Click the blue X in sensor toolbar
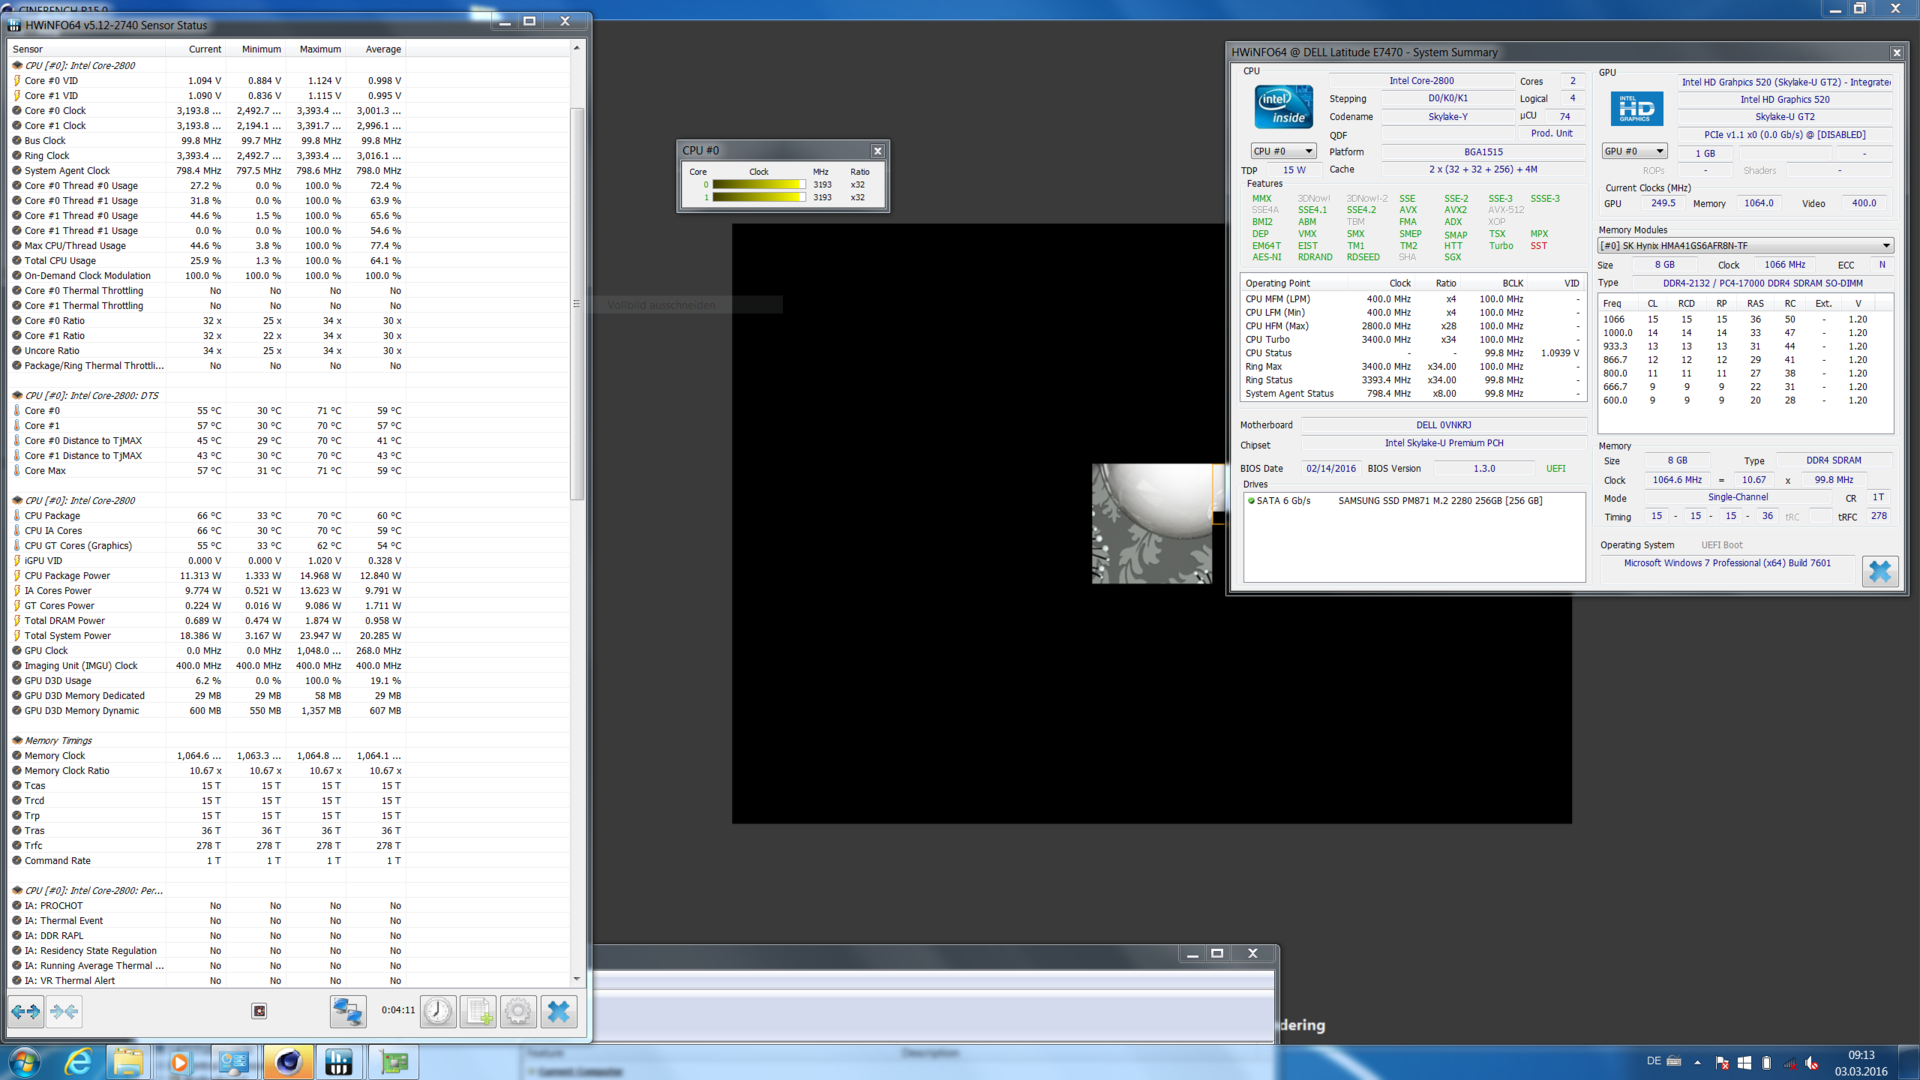1920x1080 pixels. tap(559, 1012)
